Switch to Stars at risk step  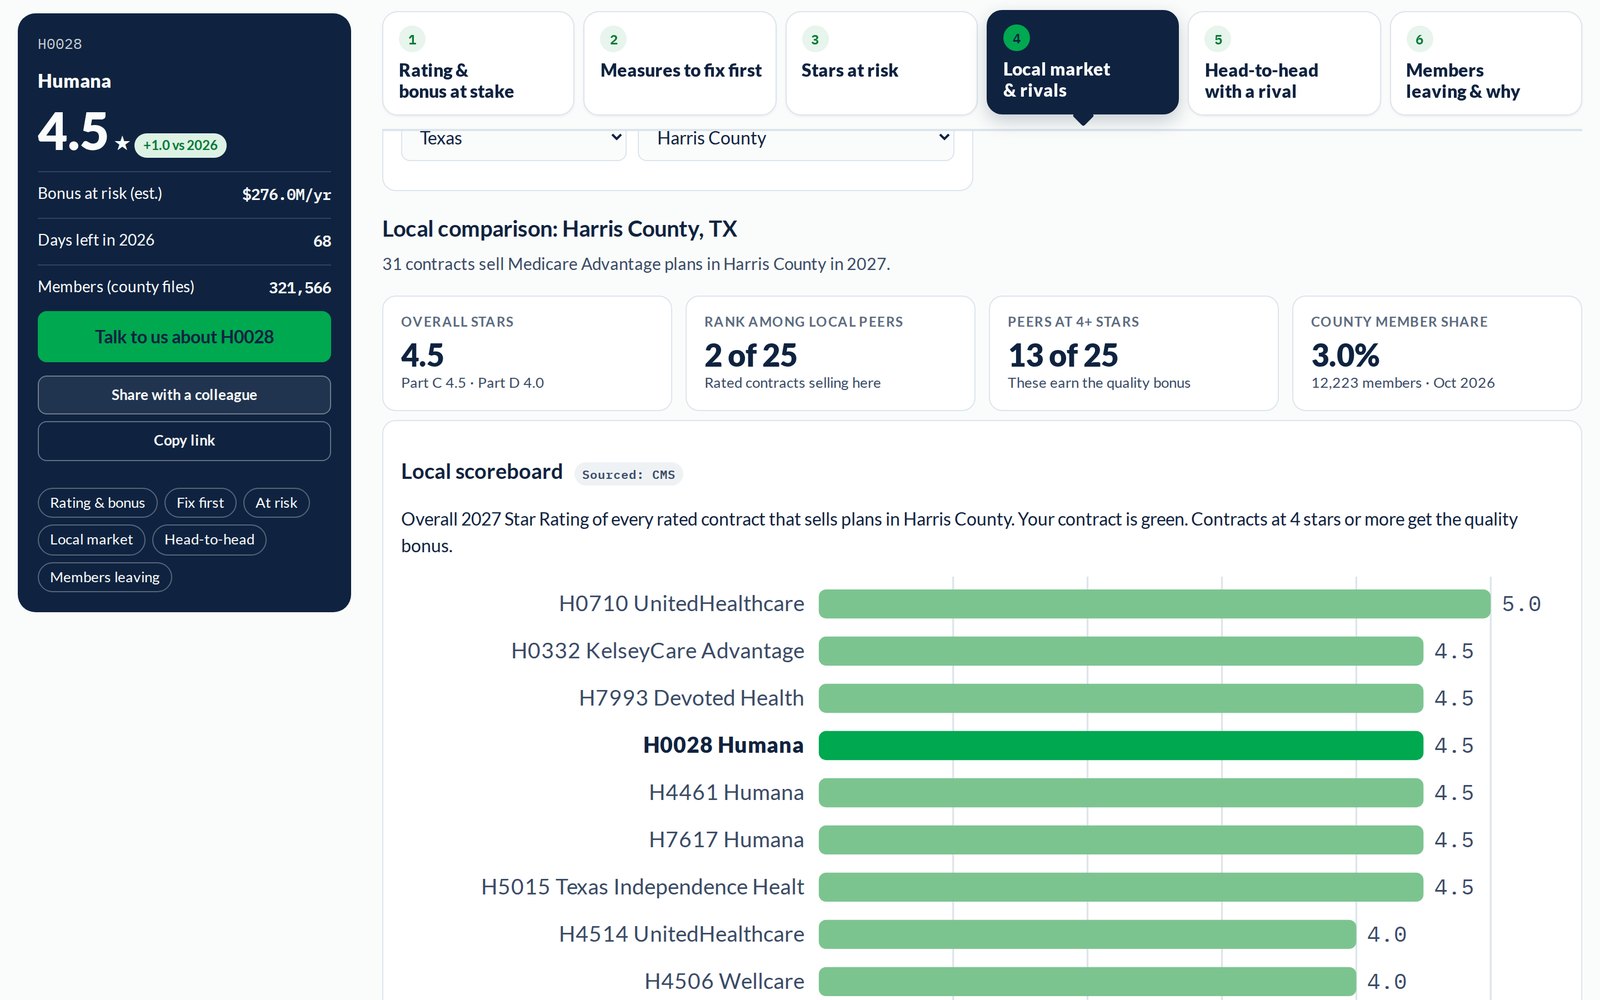(x=881, y=63)
